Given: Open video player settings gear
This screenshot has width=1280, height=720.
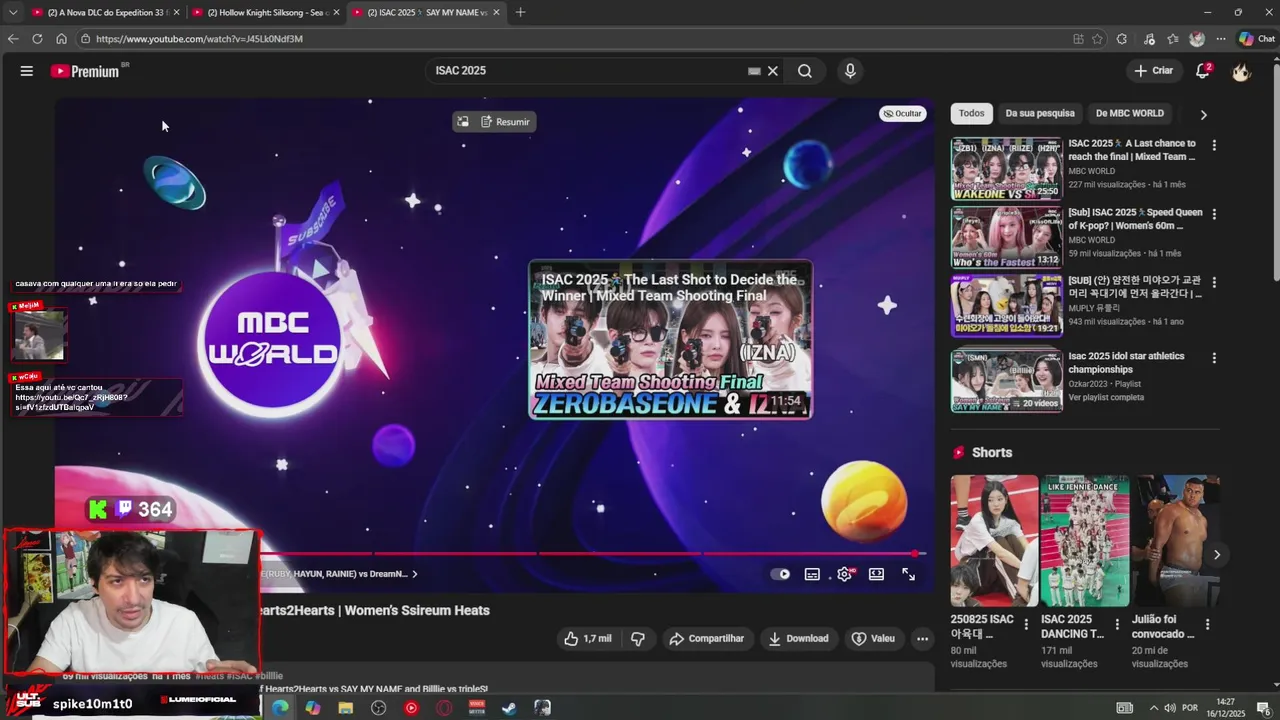Looking at the screenshot, I should (845, 574).
